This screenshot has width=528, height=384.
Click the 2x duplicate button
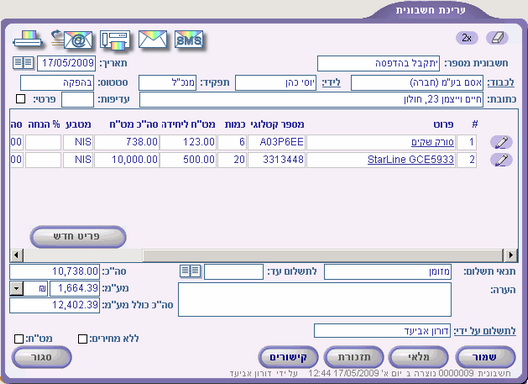(467, 38)
